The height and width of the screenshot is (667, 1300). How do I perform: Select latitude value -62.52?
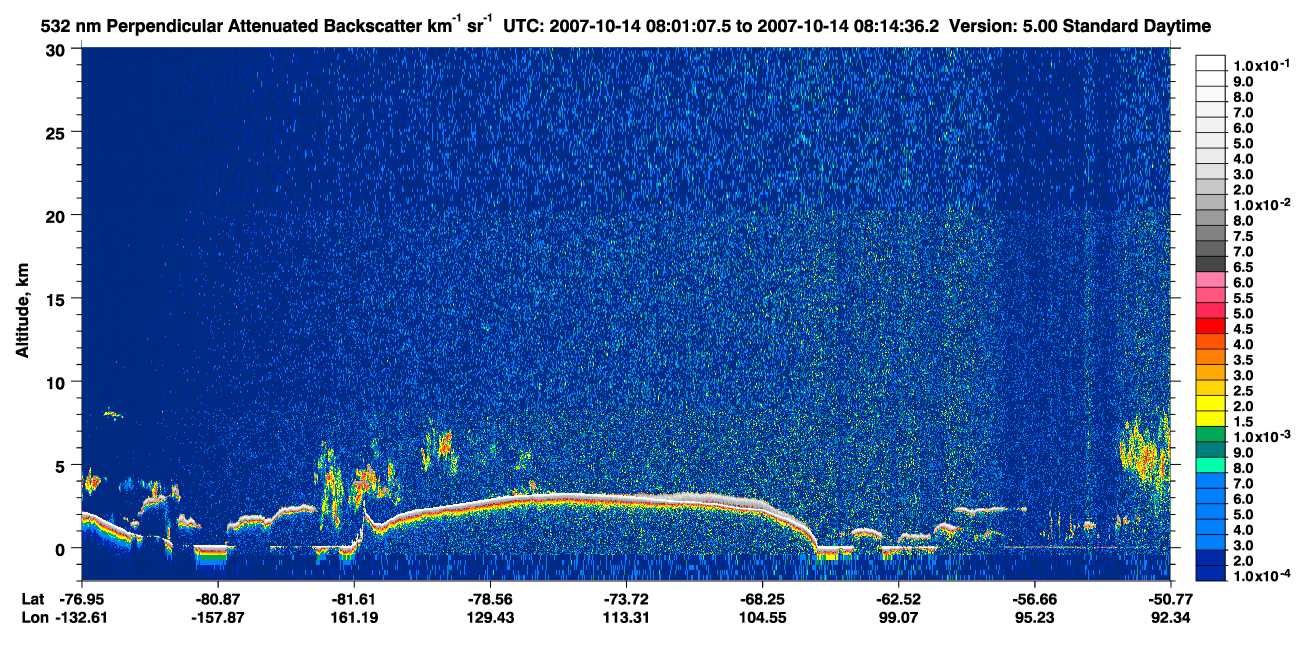pos(898,598)
